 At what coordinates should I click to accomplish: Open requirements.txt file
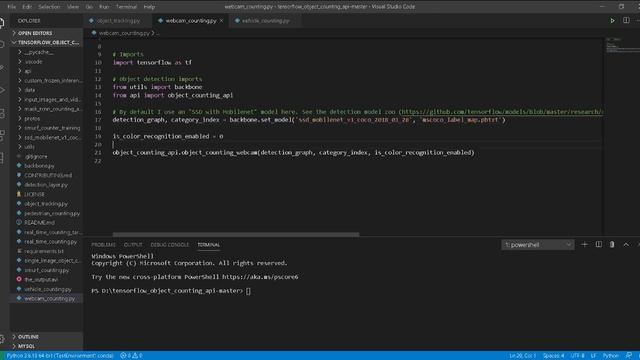(44, 251)
